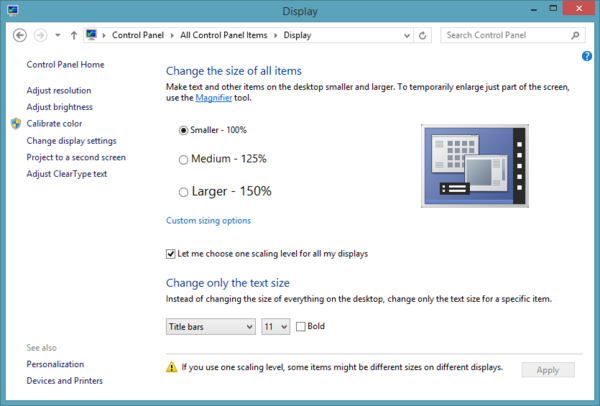
Task: Expand the chevron after Control Panel breadcrumb
Action: pos(172,35)
